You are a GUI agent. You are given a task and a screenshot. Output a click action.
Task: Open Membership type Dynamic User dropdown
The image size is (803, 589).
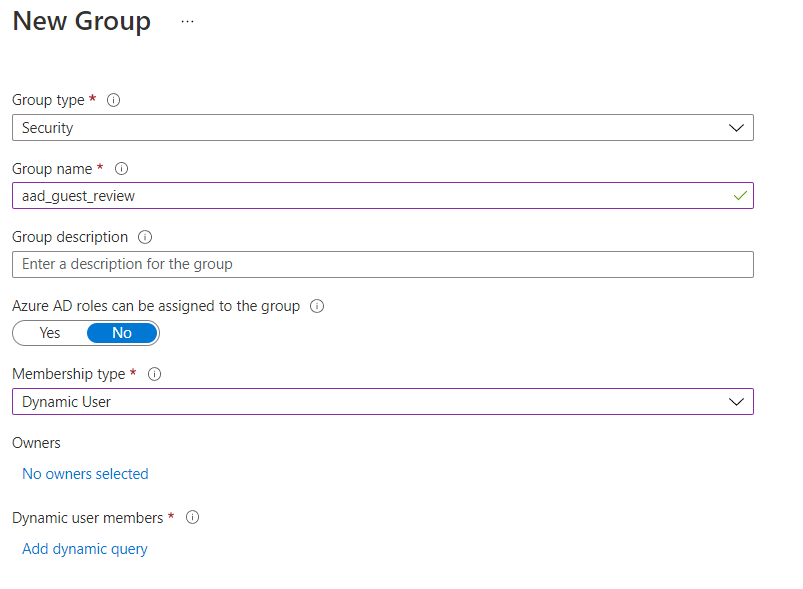[x=382, y=401]
